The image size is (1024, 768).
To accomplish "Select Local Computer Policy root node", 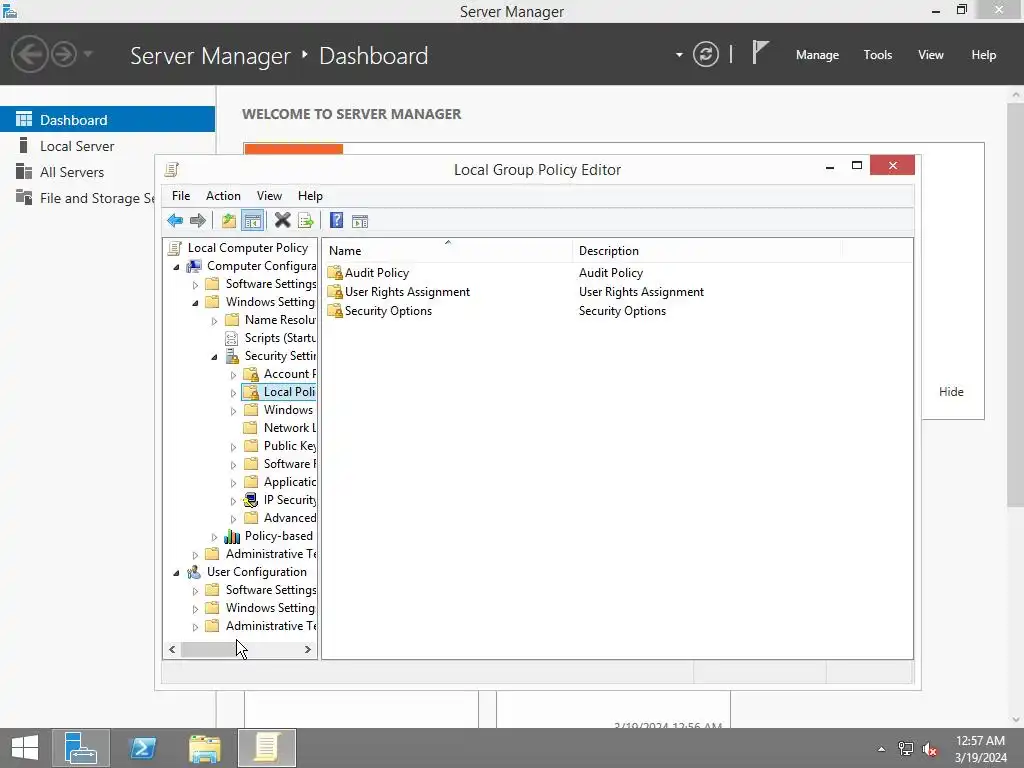I will coord(248,248).
